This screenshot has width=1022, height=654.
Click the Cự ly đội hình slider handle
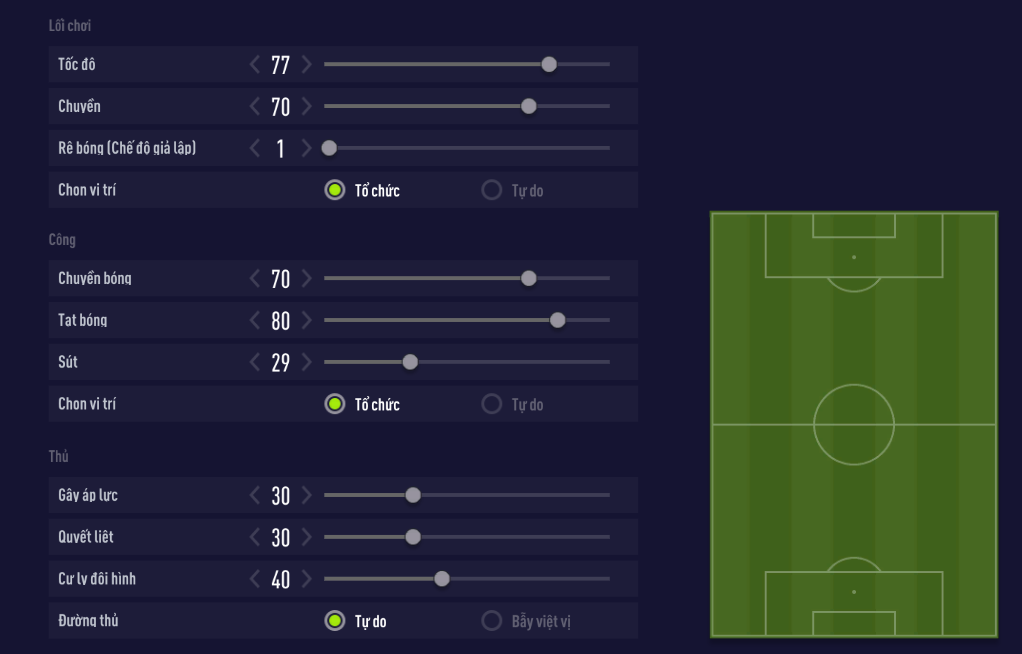[442, 578]
